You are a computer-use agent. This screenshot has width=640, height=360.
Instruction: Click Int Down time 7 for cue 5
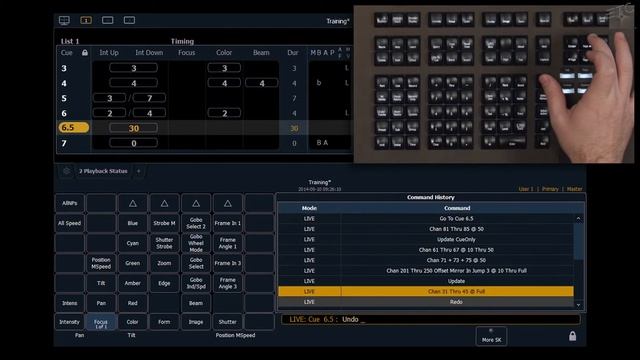coord(149,98)
